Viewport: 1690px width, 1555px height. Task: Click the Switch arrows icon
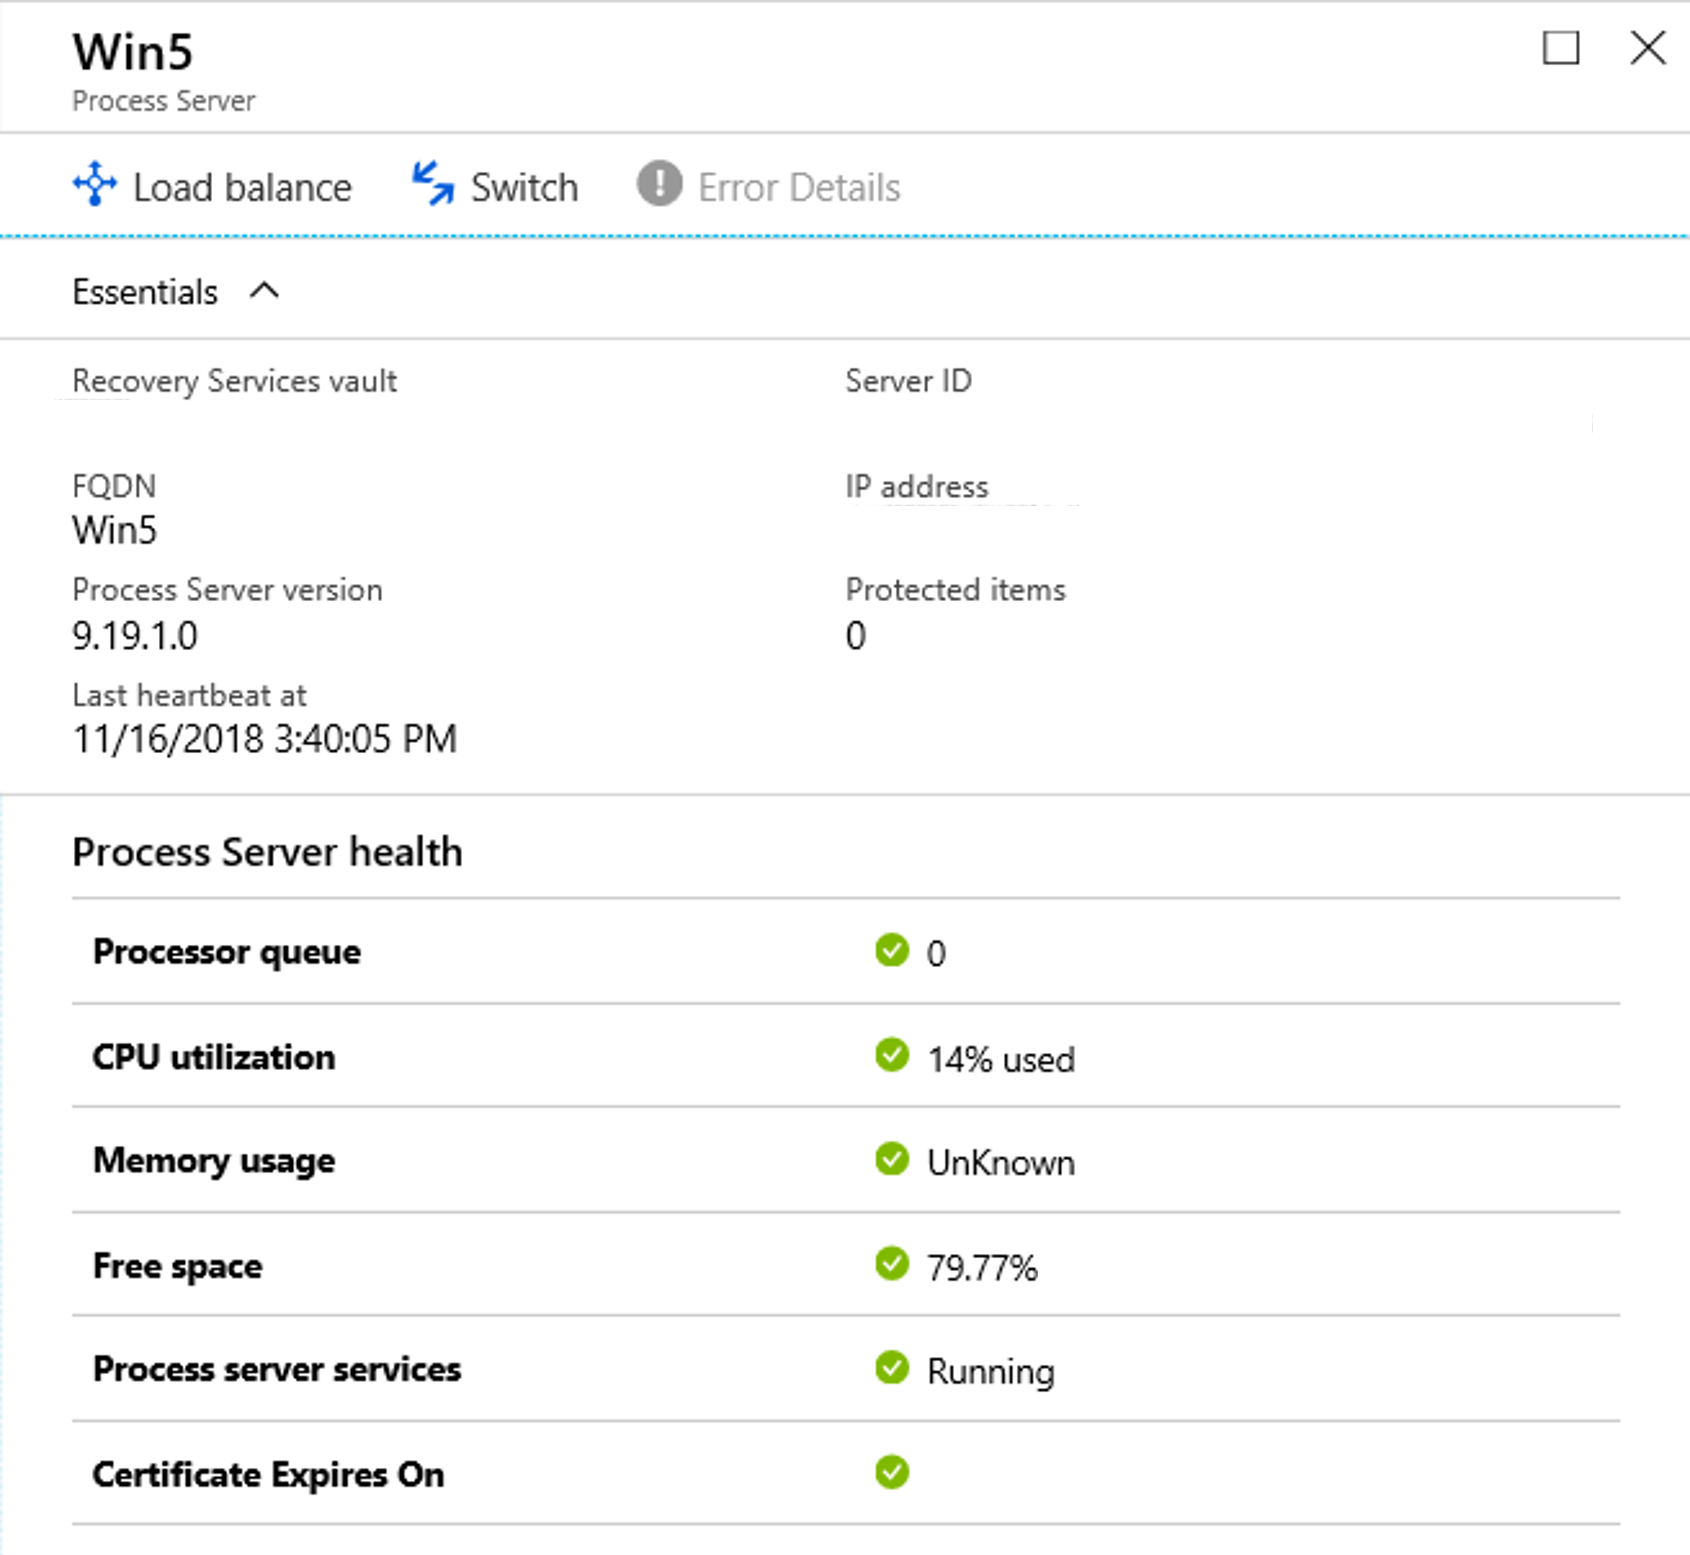(433, 184)
